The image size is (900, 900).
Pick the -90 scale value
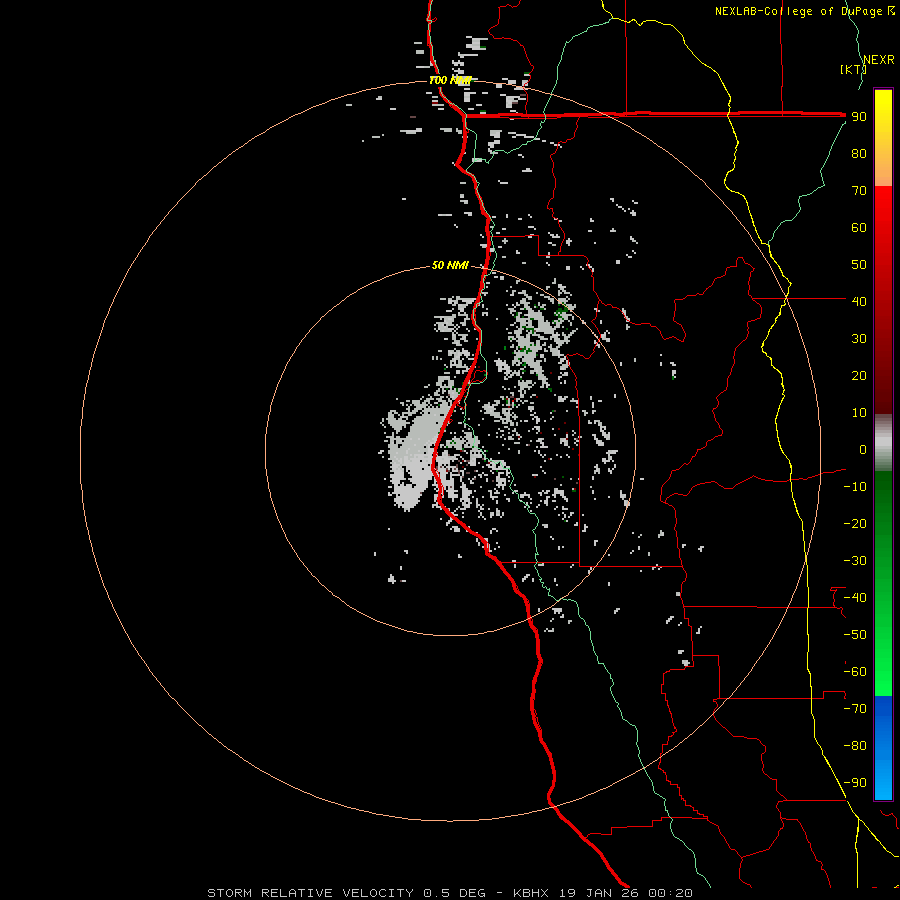pos(855,783)
